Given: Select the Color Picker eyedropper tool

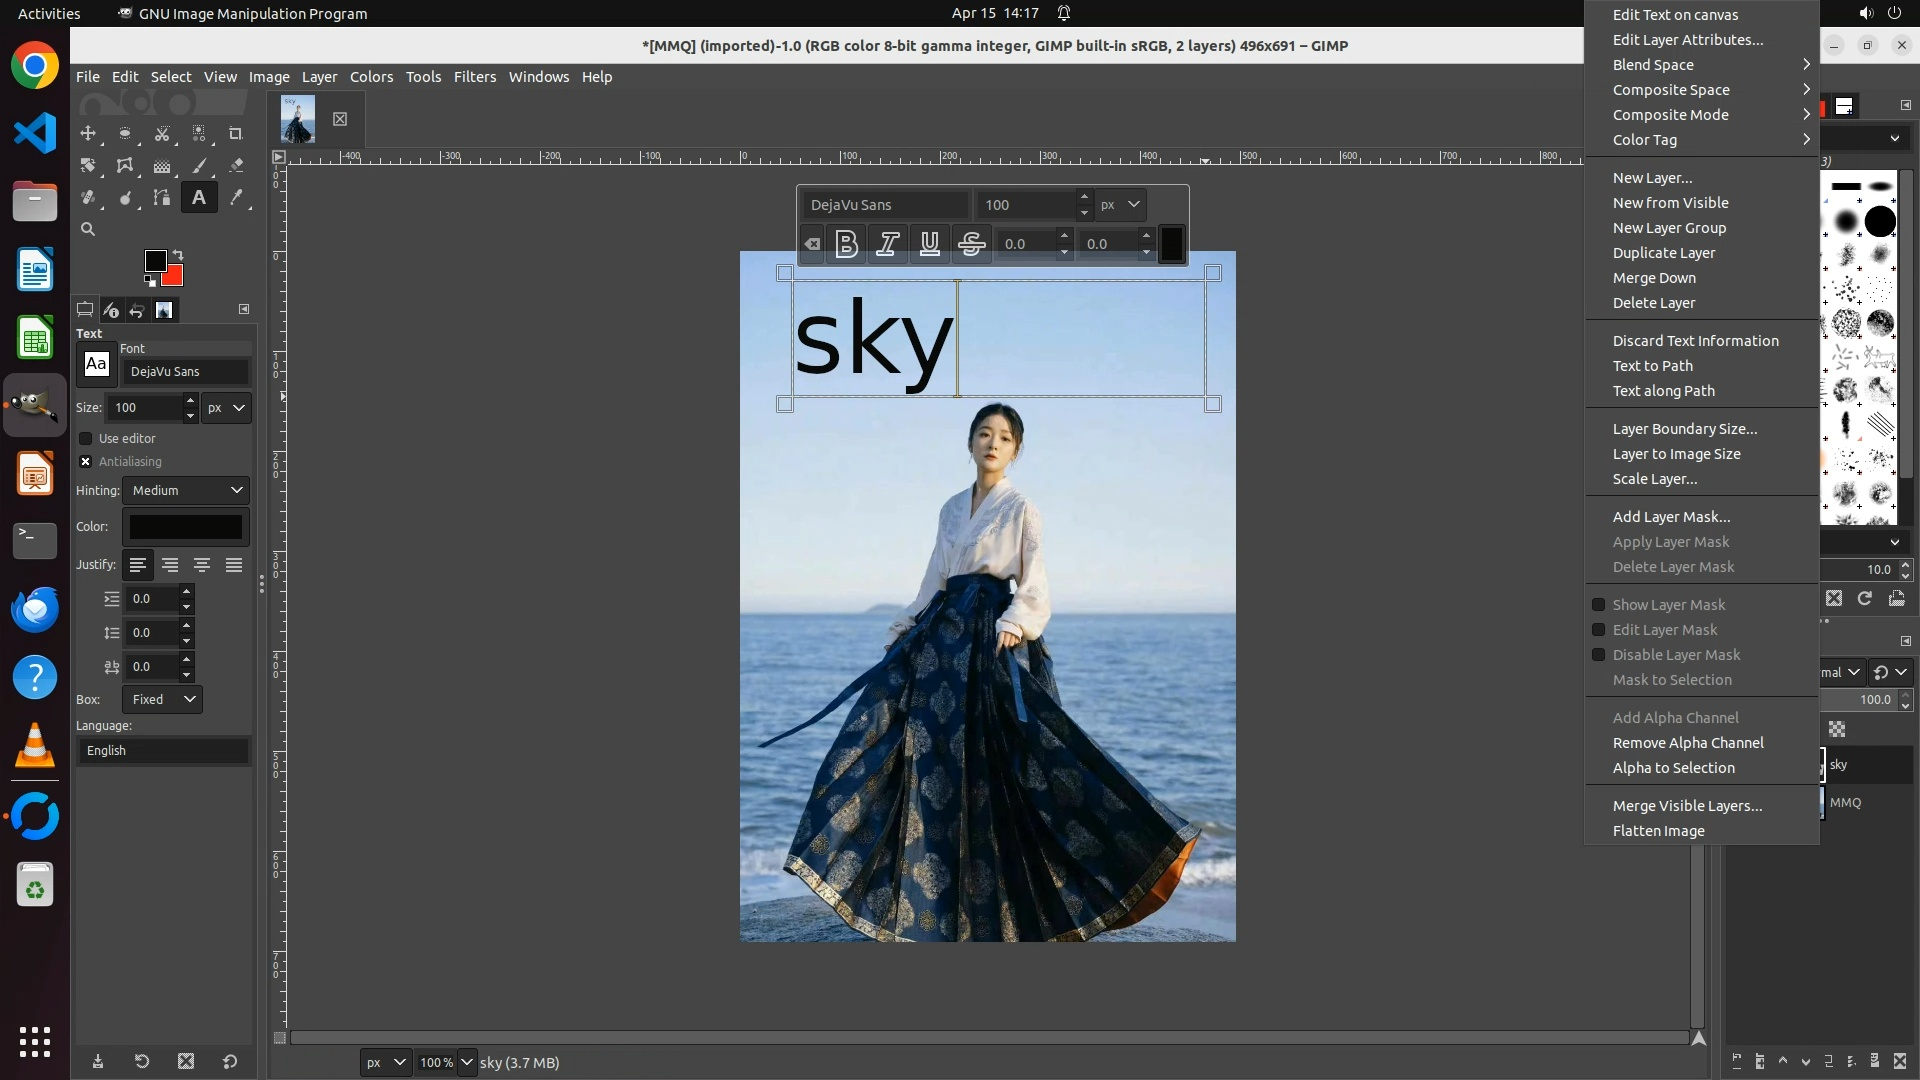Looking at the screenshot, I should pos(236,197).
